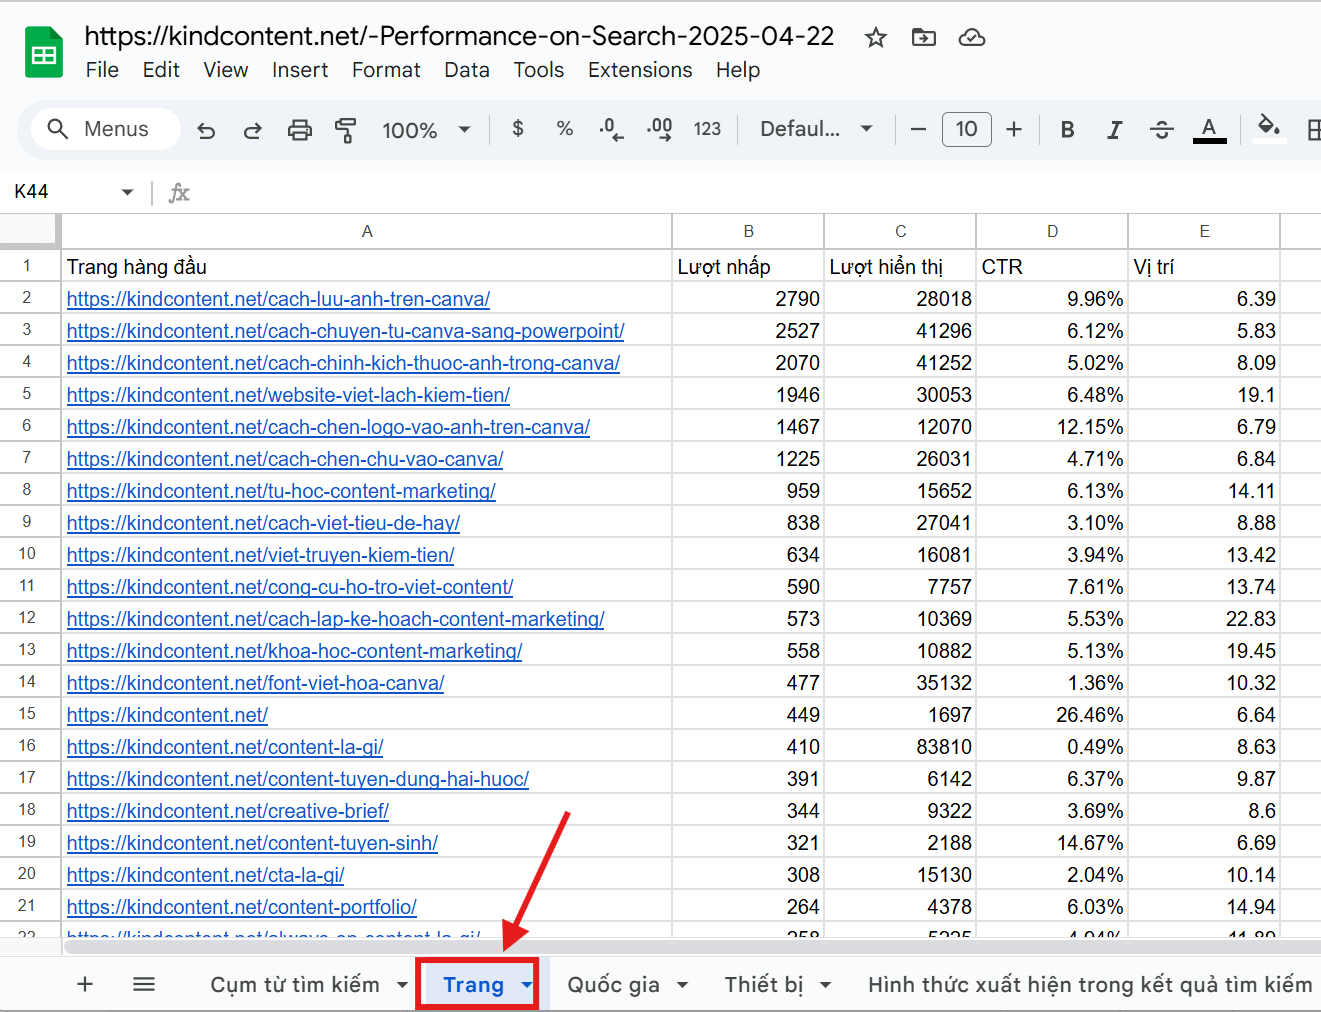1321x1012 pixels.
Task: Open the font-viet-hoa-canva link
Action: 255,683
